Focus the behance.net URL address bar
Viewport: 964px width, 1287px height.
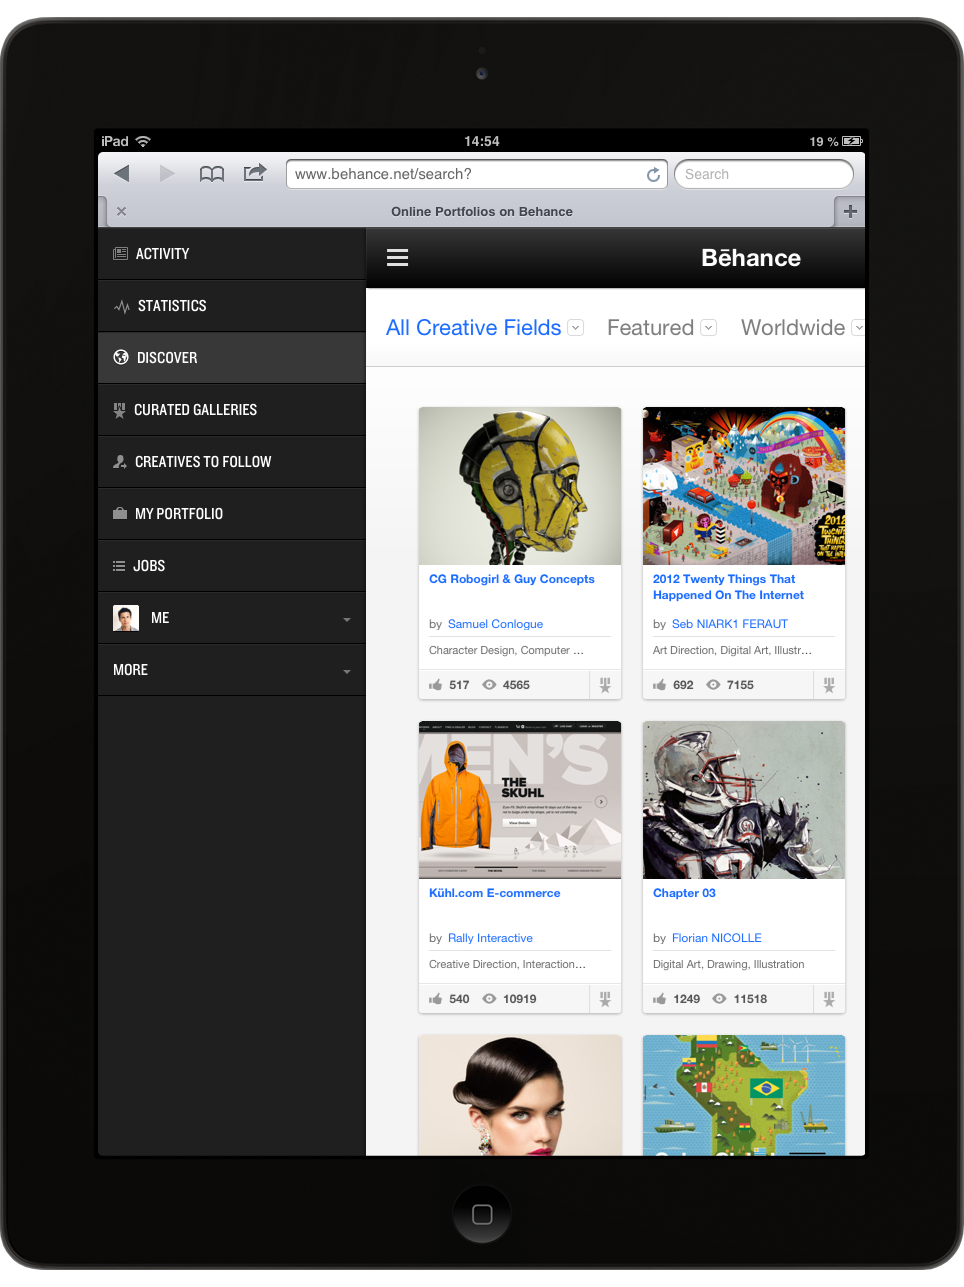point(476,174)
